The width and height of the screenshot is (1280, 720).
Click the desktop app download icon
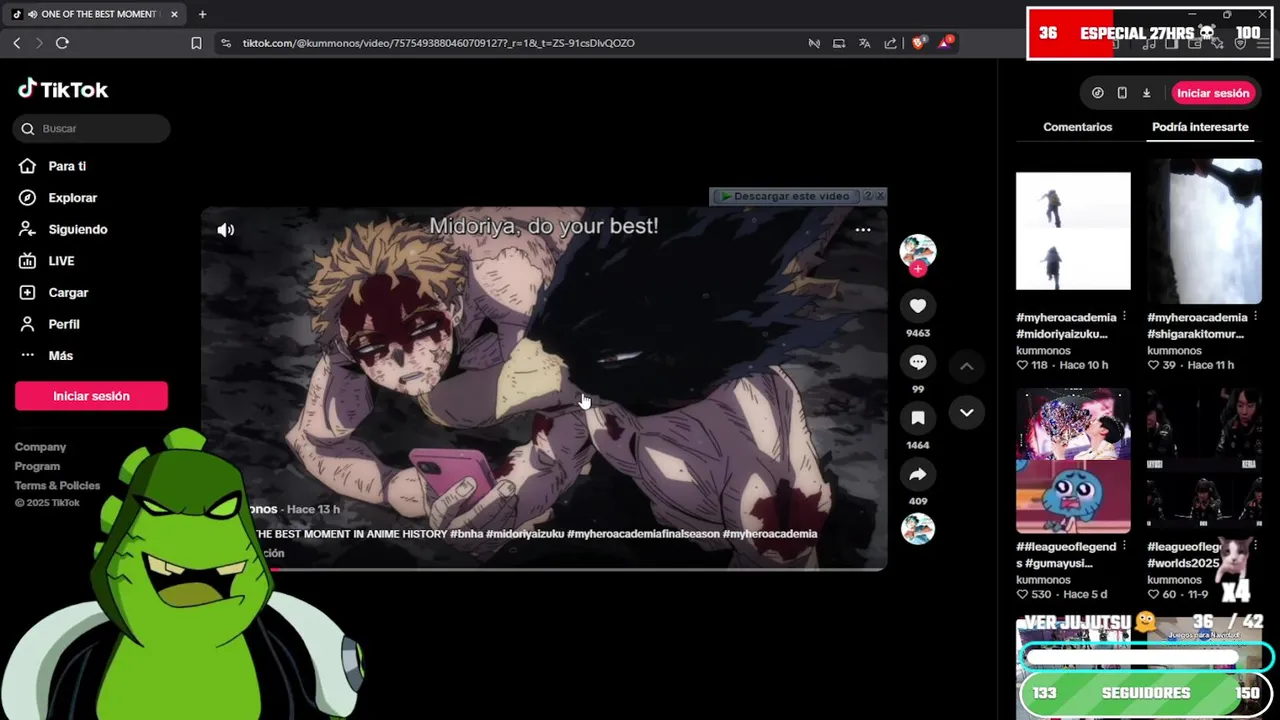(1146, 93)
